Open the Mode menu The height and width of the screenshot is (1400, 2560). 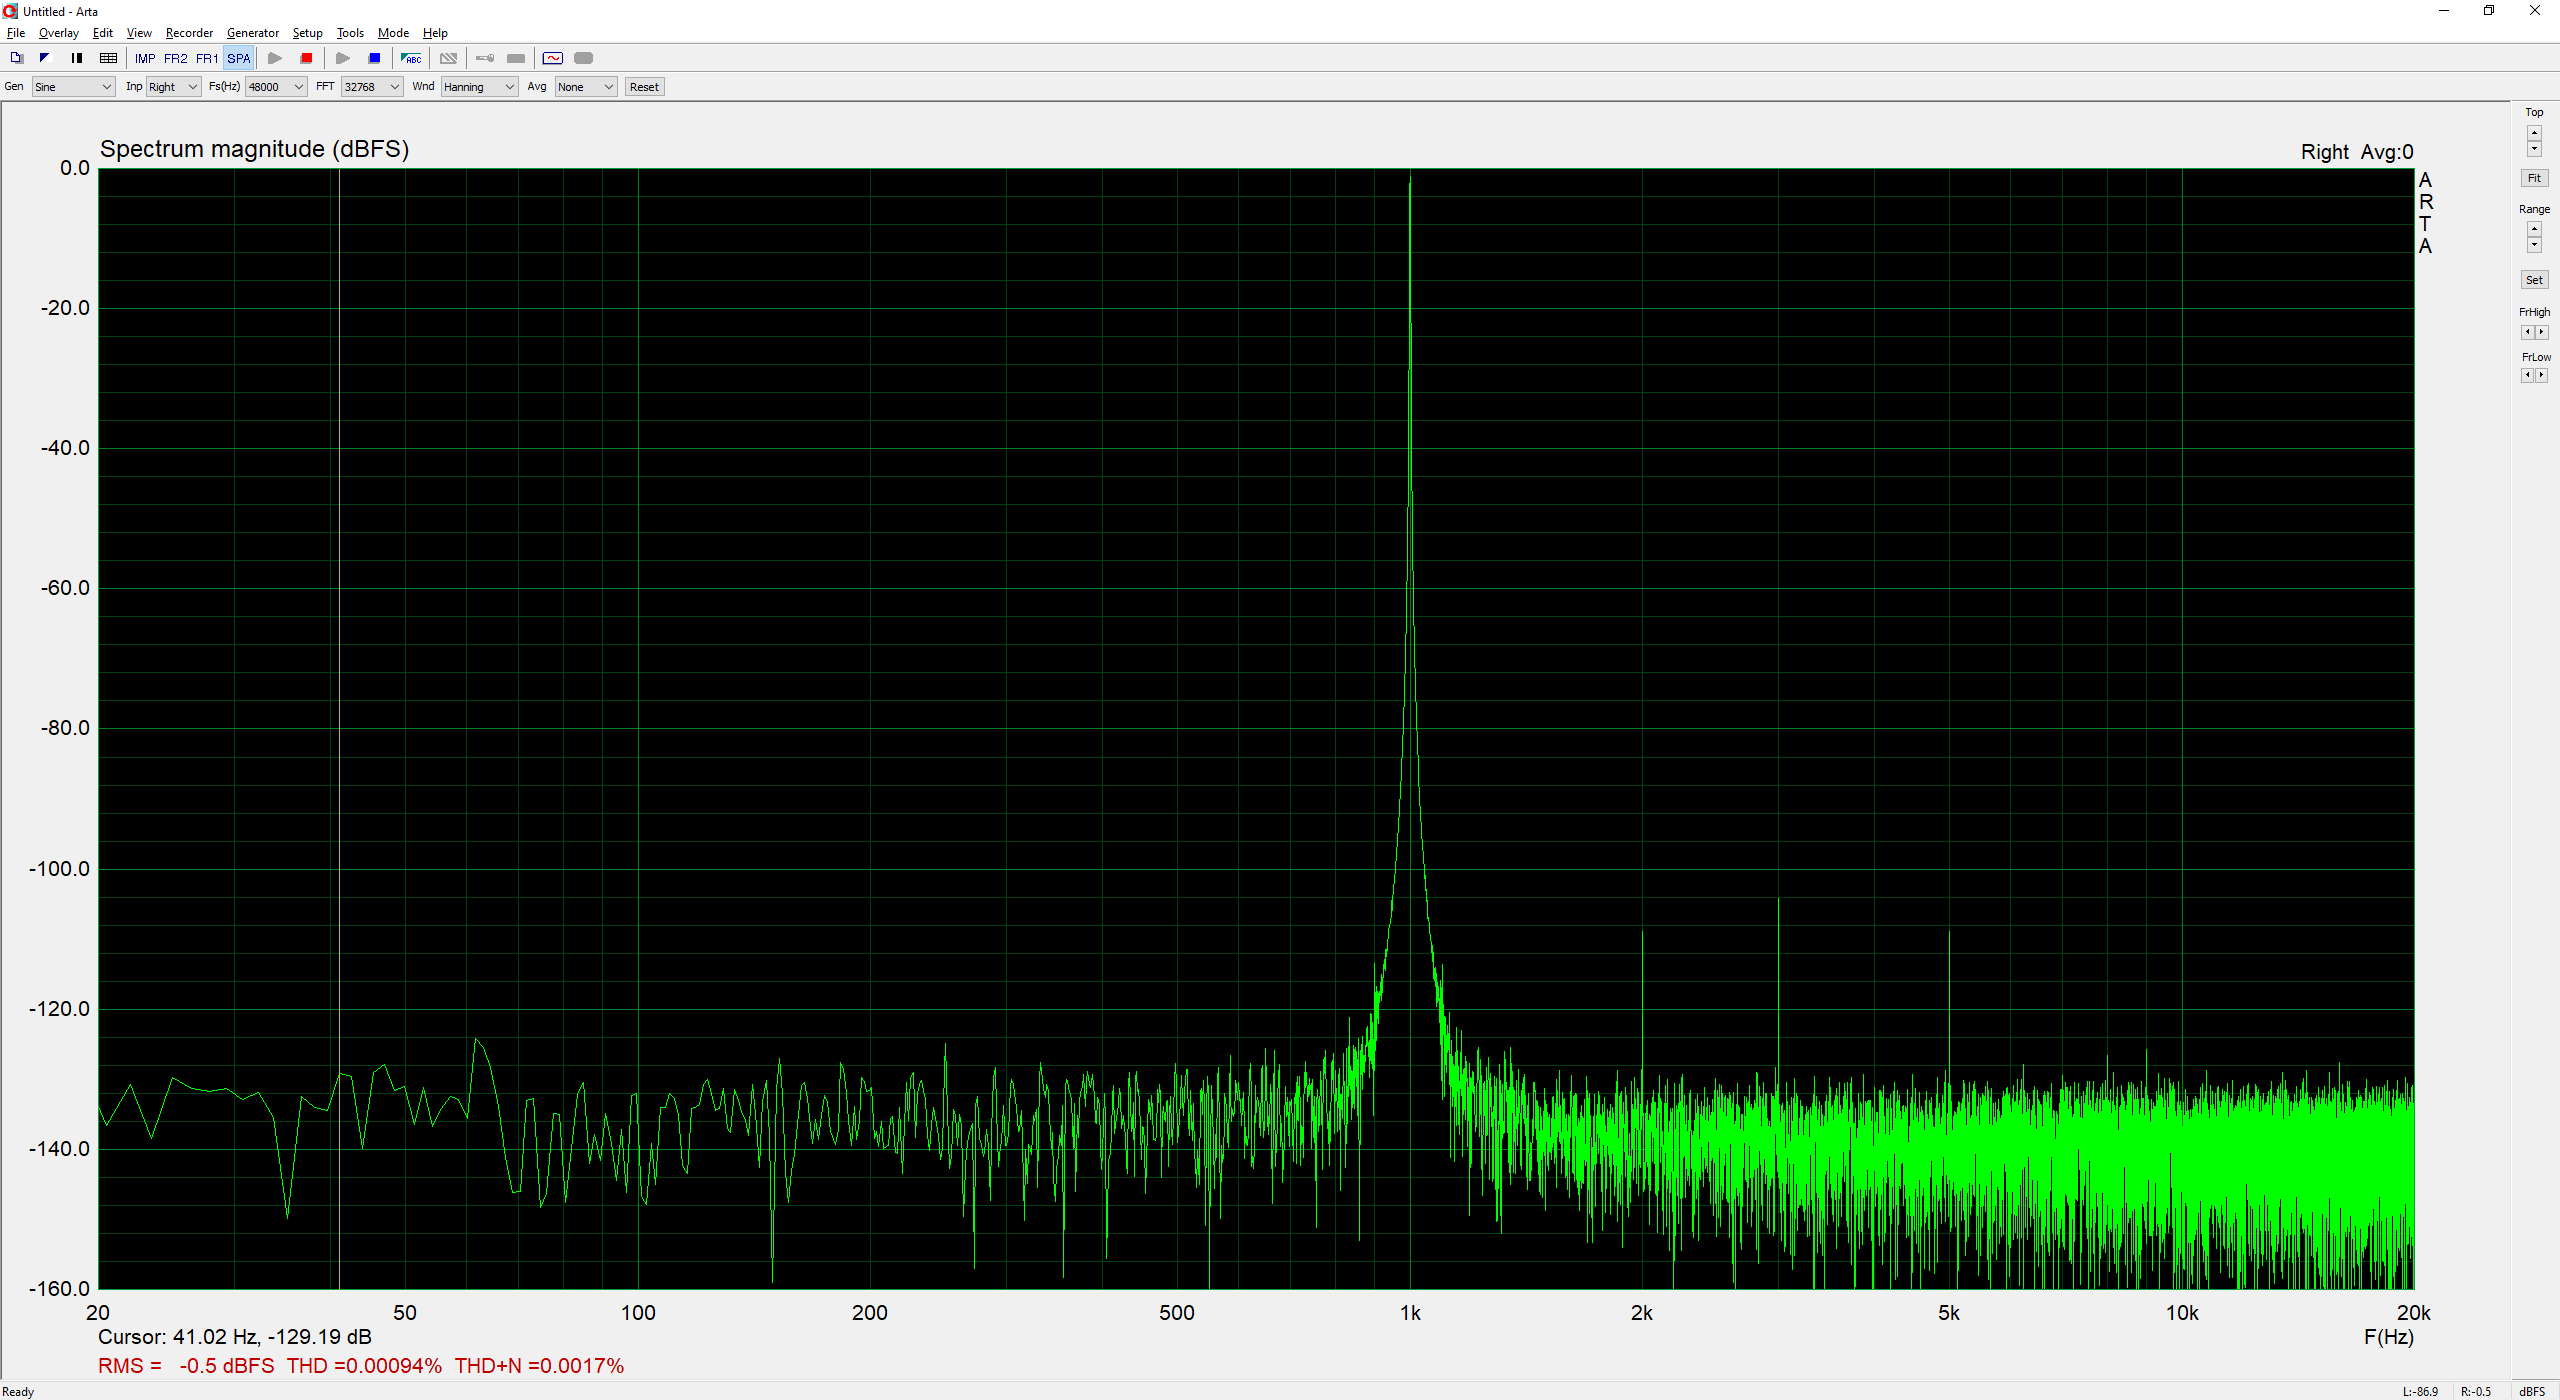pyautogui.click(x=393, y=33)
